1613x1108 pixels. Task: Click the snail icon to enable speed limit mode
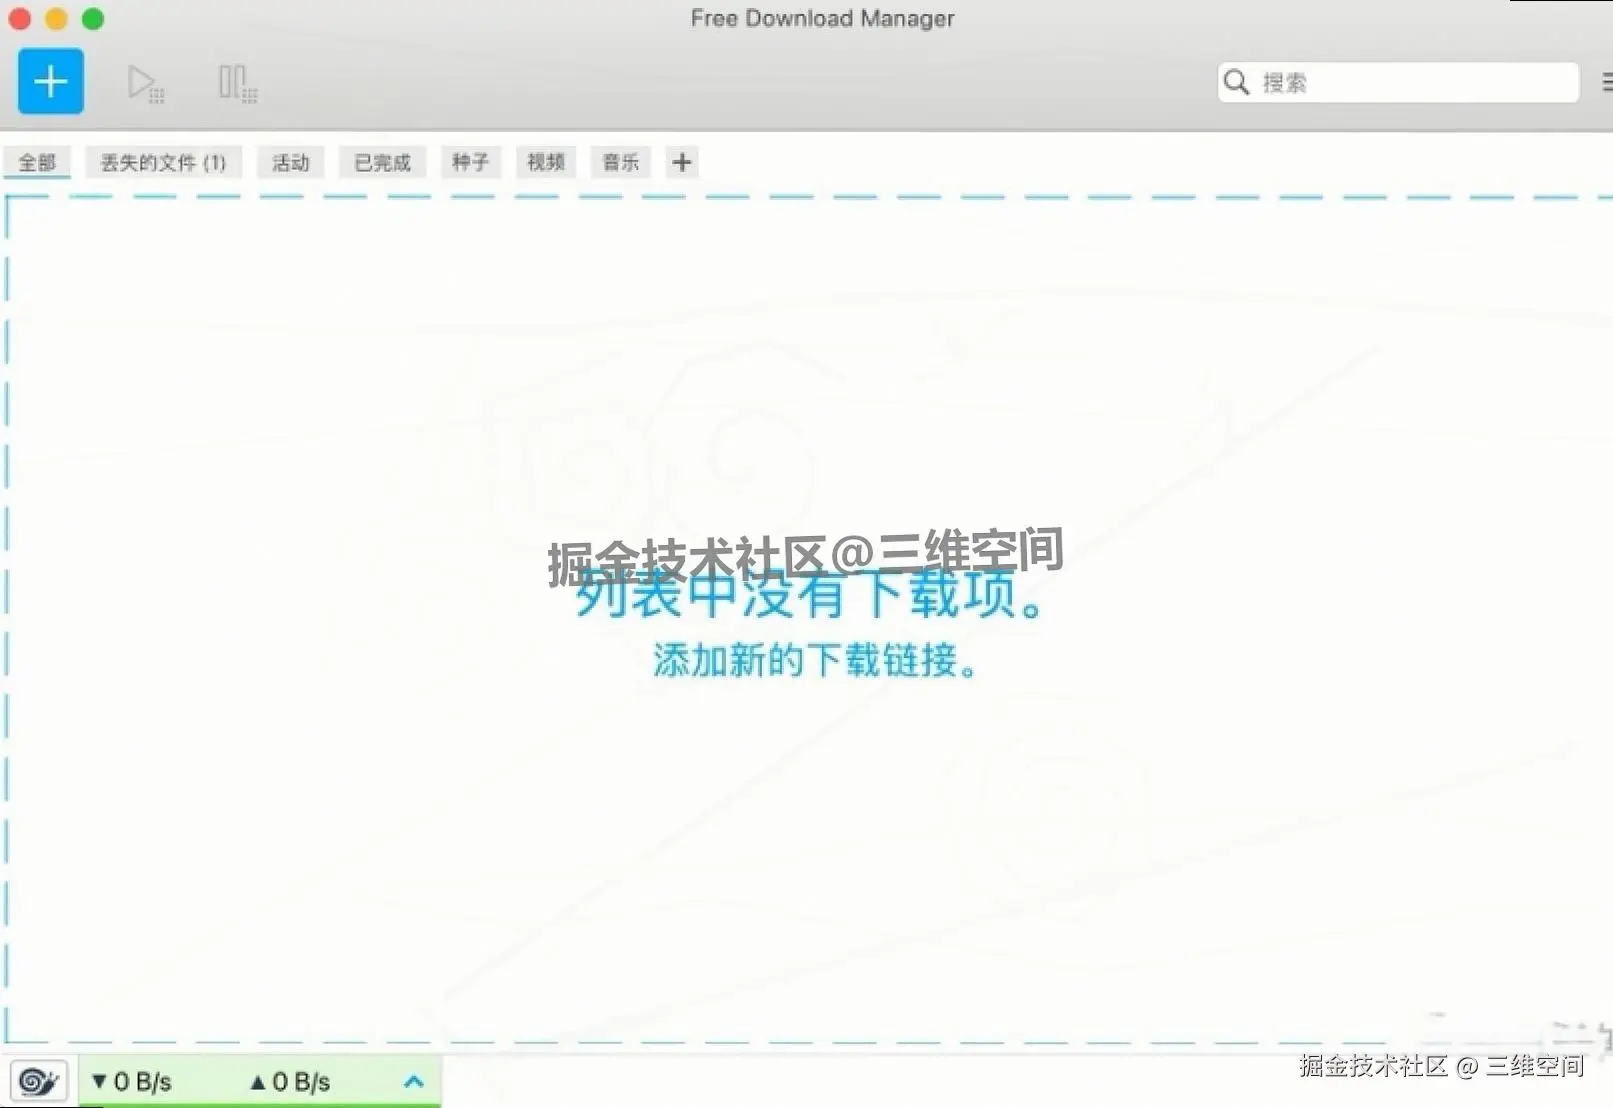37,1081
